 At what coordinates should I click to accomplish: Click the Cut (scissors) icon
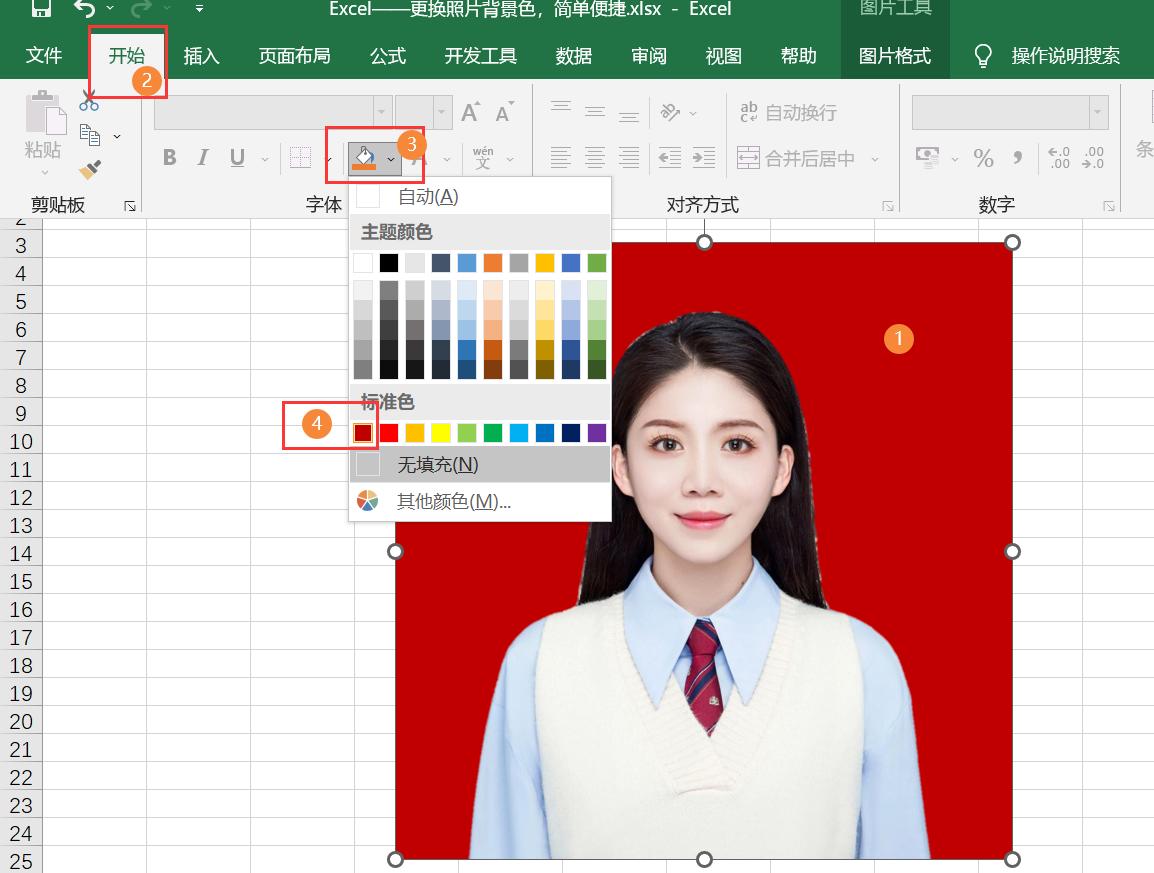[88, 100]
